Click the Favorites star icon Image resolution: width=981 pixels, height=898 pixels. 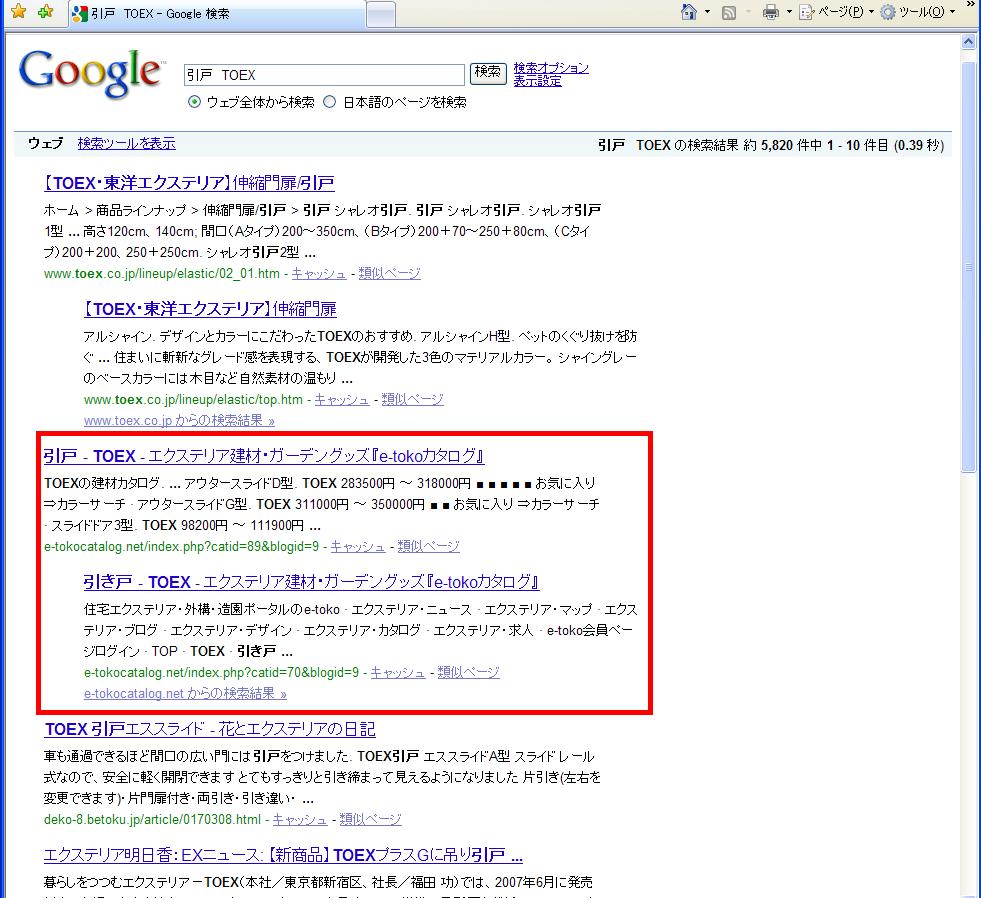click(18, 12)
